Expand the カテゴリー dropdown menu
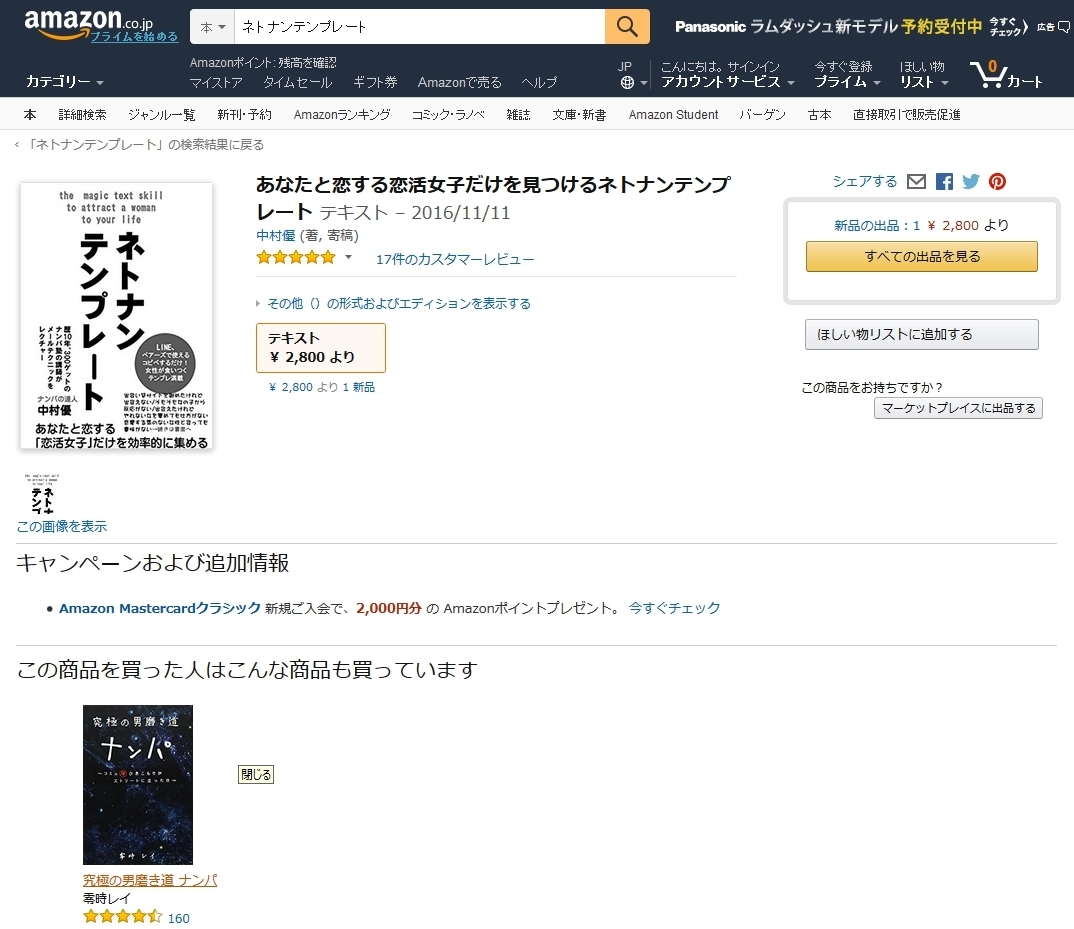 point(64,82)
